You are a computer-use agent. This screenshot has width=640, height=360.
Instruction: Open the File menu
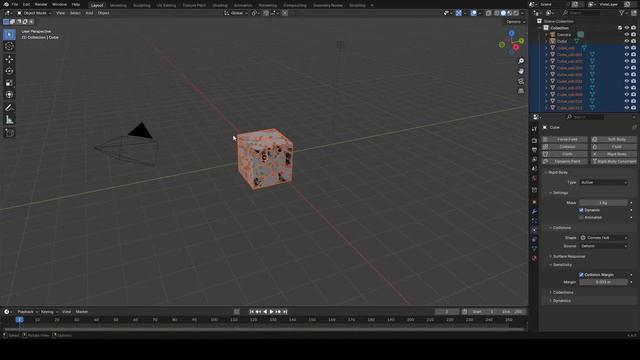(15, 4)
